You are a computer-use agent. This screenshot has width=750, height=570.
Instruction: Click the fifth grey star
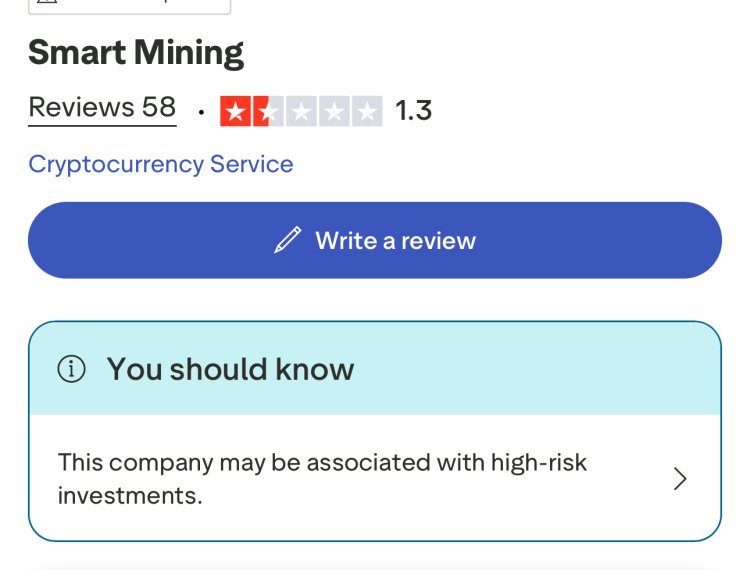click(367, 111)
